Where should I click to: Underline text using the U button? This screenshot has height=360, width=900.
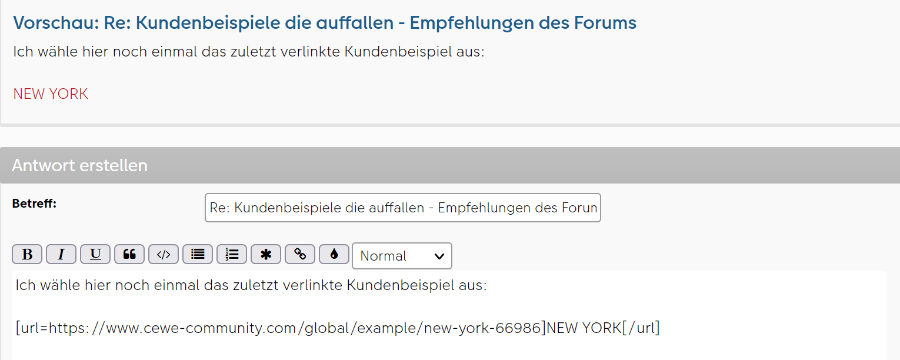coord(95,254)
